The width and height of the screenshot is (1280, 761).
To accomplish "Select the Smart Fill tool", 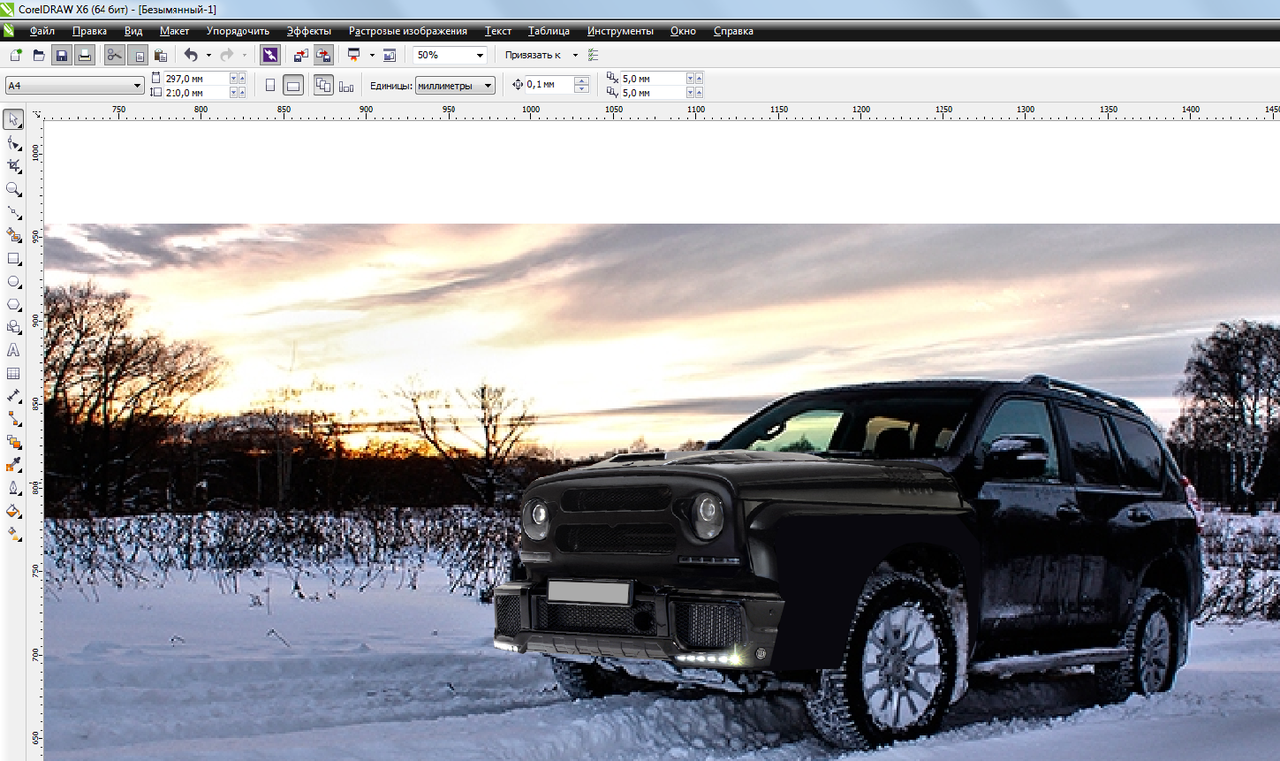I will tap(14, 235).
